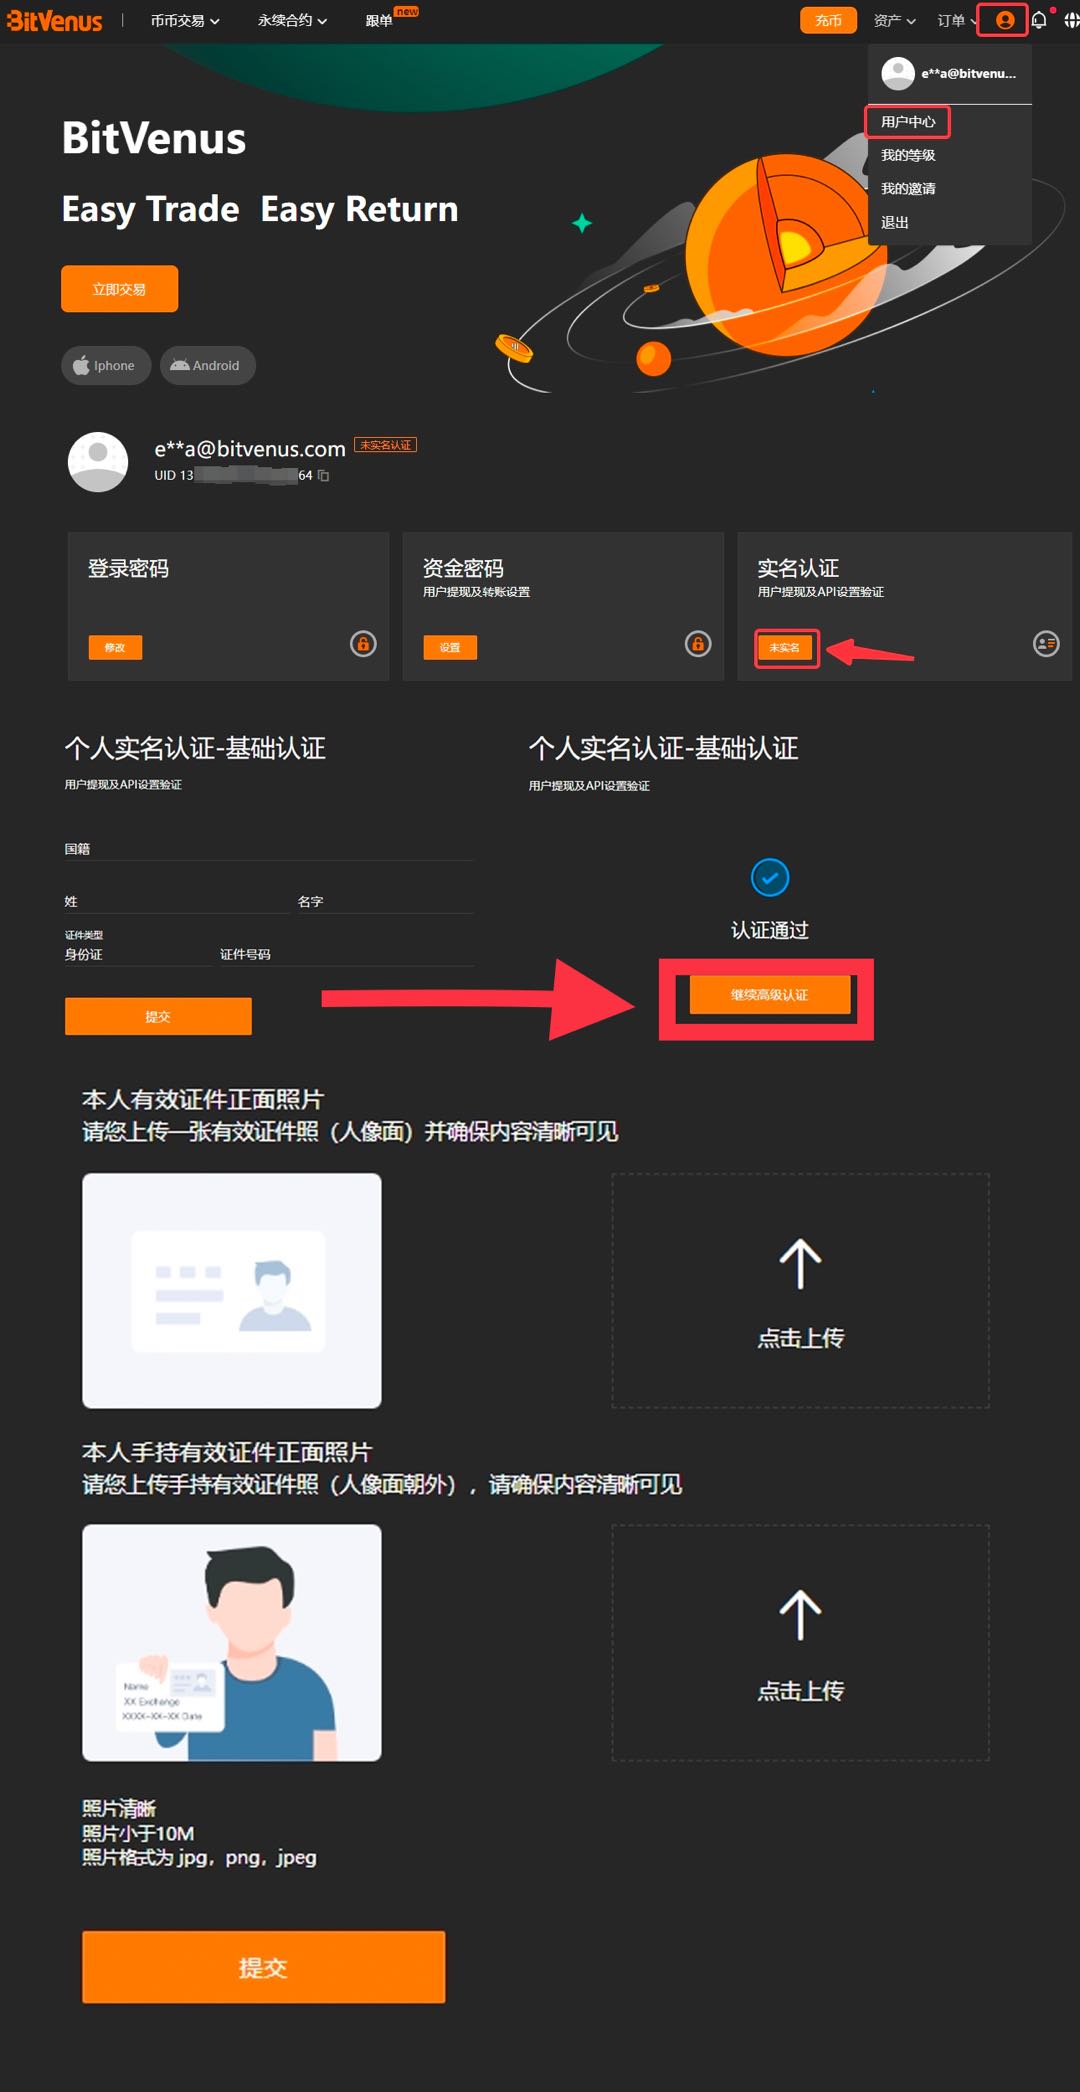Viewport: 1080px width, 2092px height.
Task: Choose 退出 to log out
Action: click(895, 223)
